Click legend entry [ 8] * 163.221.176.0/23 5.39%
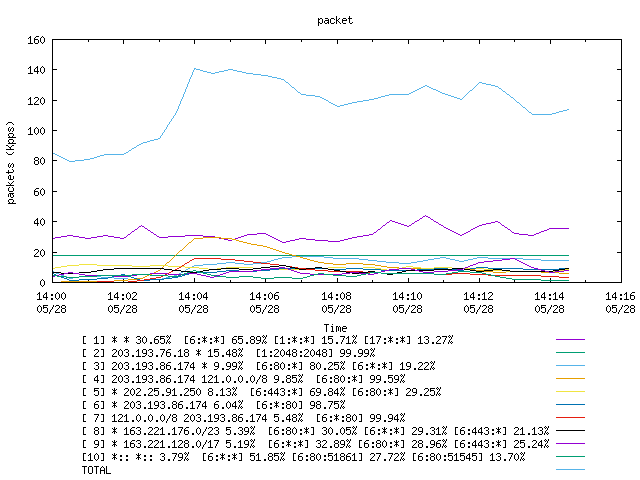Image resolution: width=640 pixels, height=480 pixels. 316,431
